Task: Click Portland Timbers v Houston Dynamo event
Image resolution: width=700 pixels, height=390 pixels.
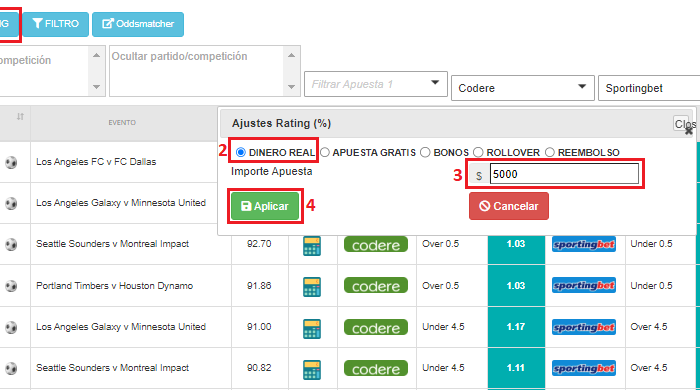Action: click(x=114, y=286)
